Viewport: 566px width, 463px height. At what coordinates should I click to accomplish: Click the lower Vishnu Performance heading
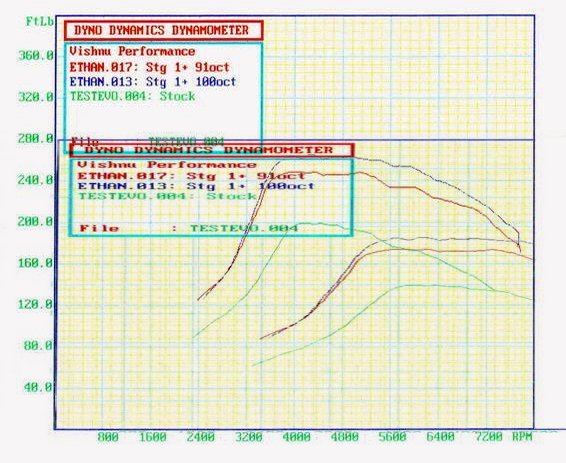click(x=167, y=165)
